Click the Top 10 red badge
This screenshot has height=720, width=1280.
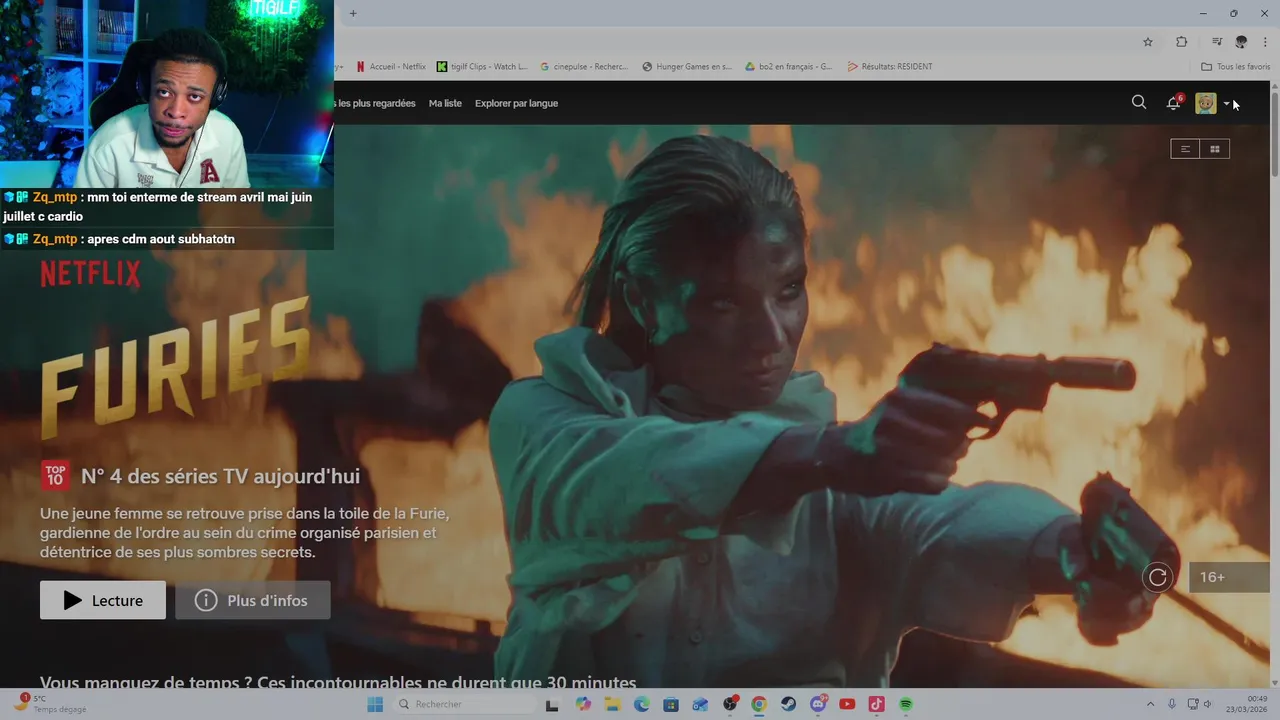coord(56,475)
